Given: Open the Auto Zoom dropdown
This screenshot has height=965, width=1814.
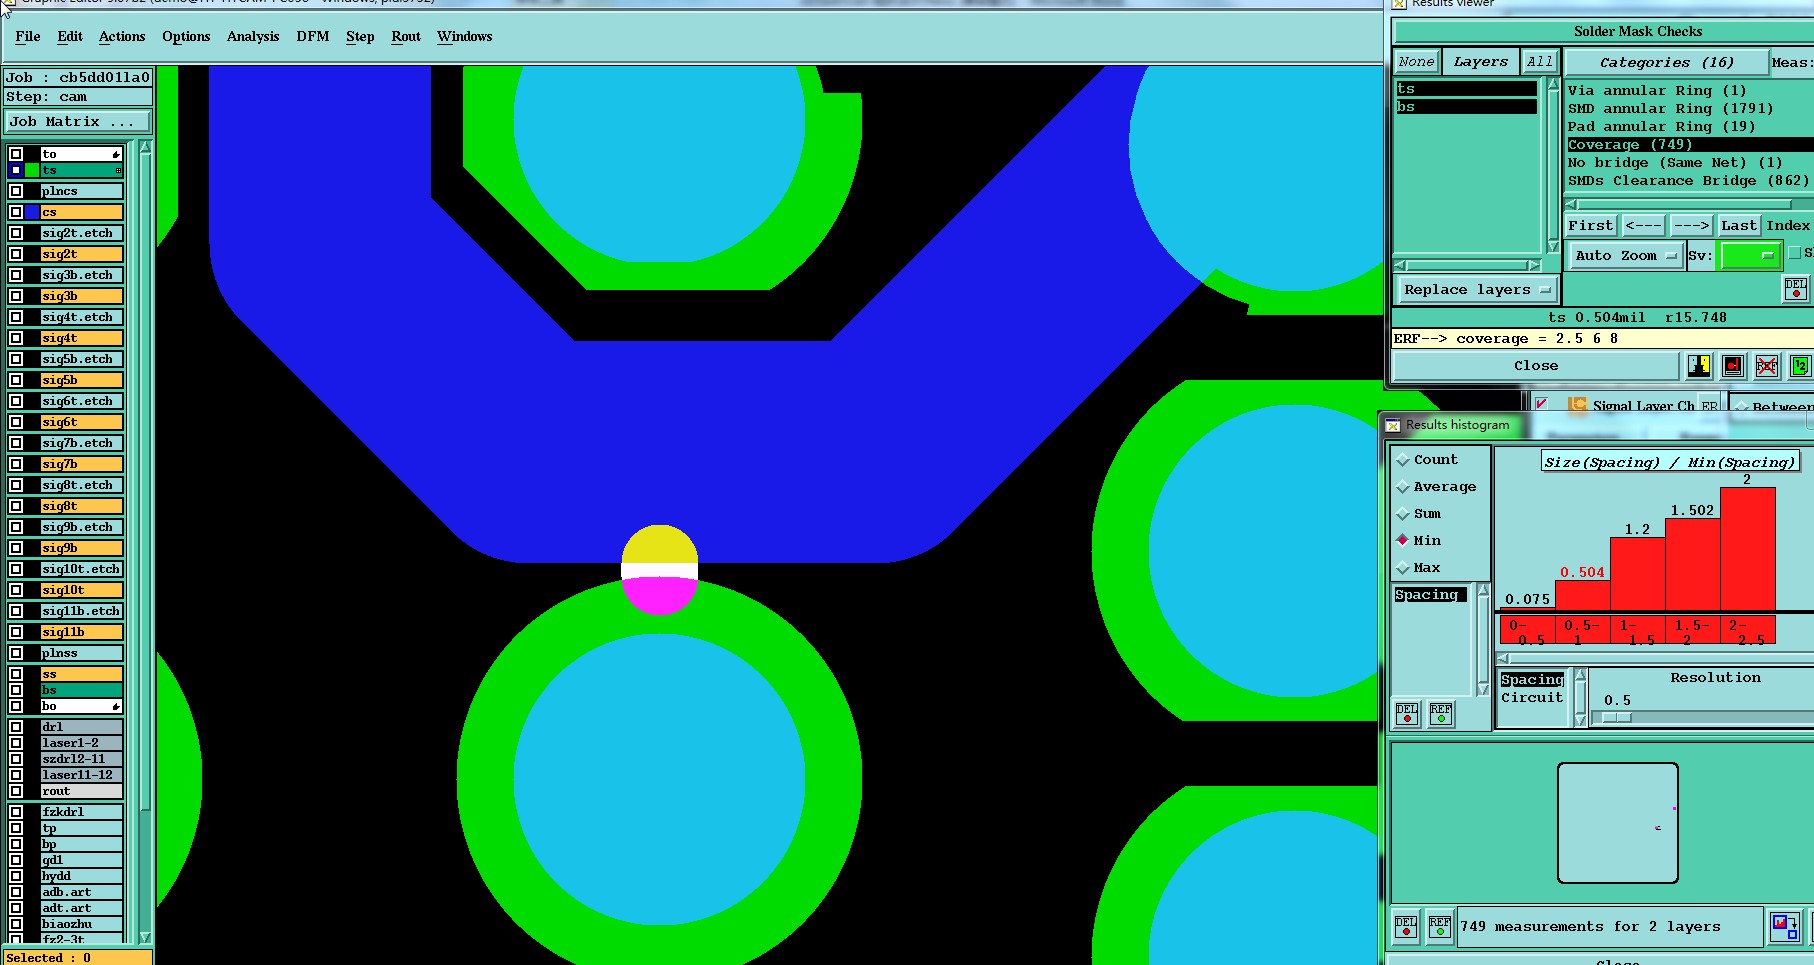Looking at the screenshot, I should 1625,256.
